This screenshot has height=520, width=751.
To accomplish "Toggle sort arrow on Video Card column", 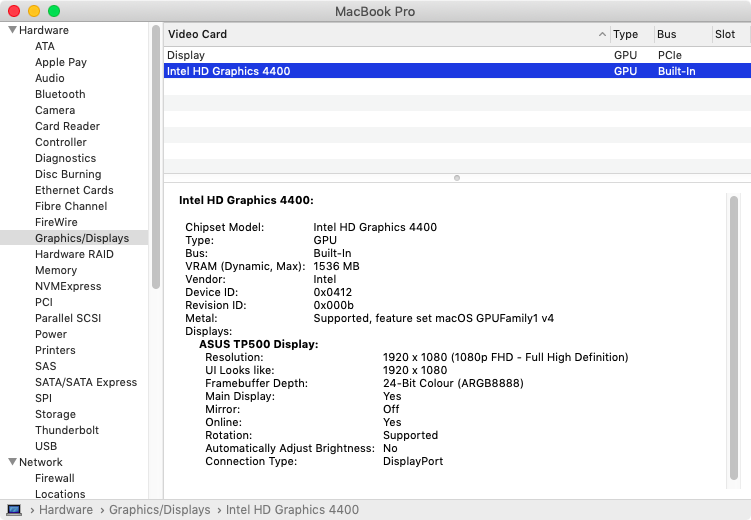I will (602, 34).
